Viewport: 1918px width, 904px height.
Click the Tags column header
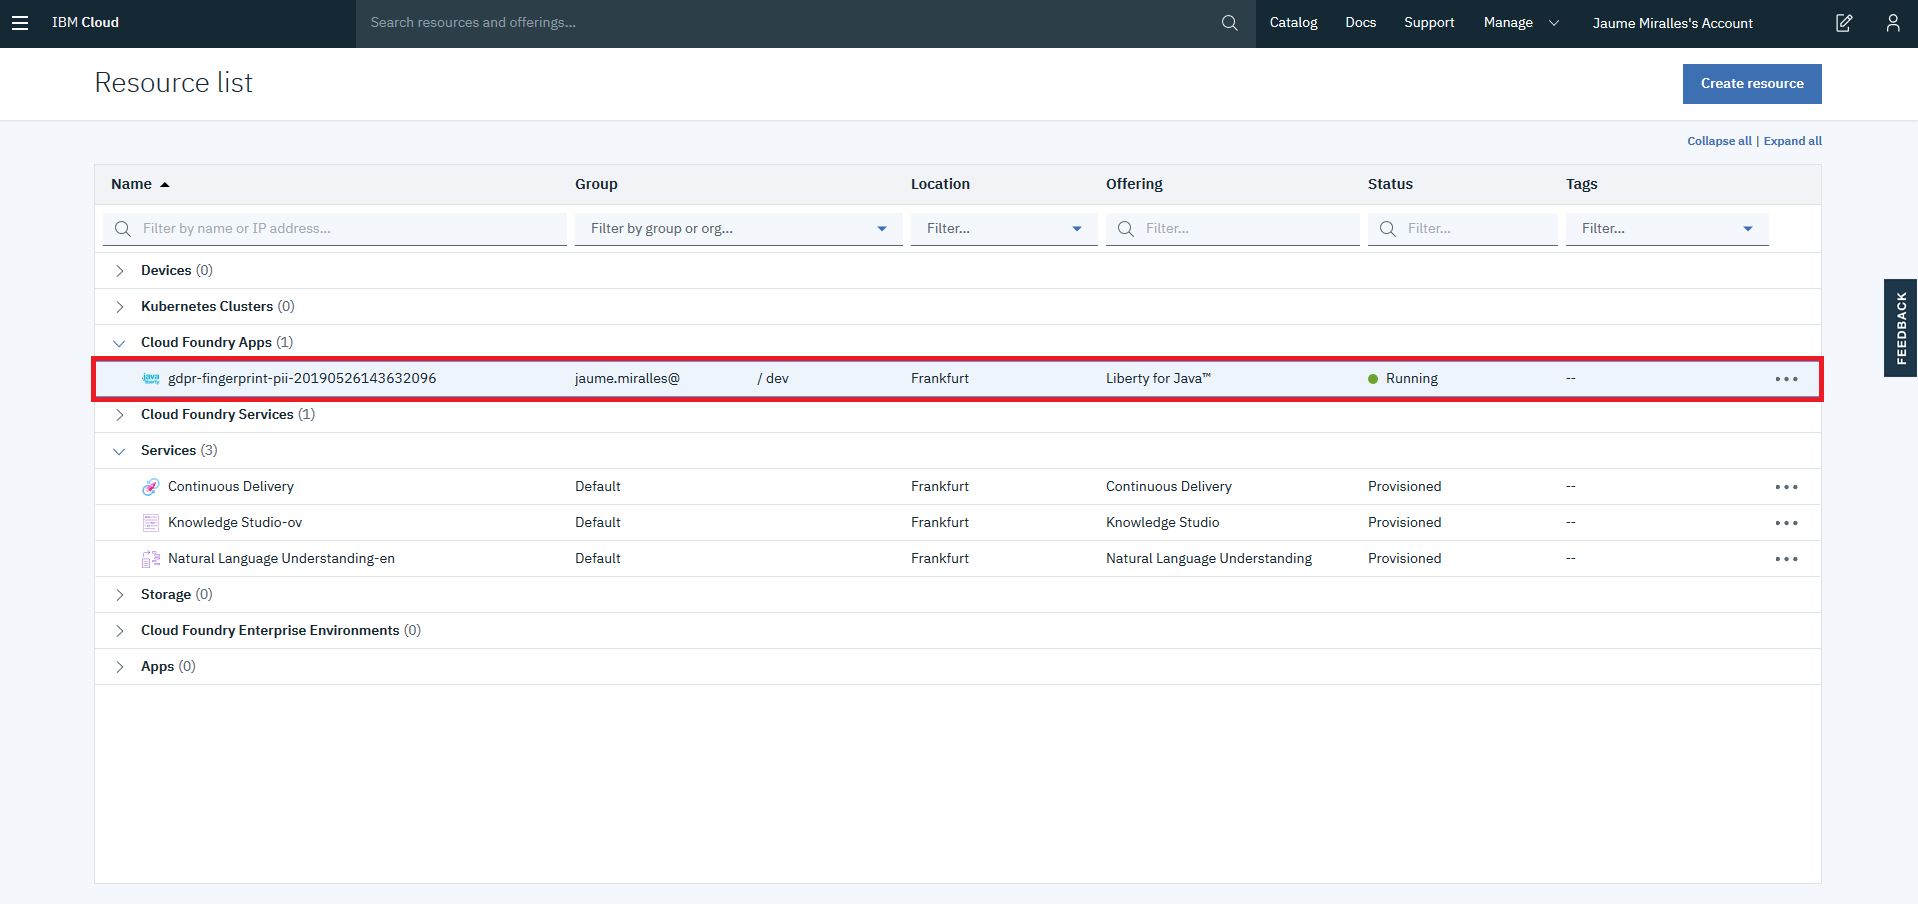tap(1581, 184)
